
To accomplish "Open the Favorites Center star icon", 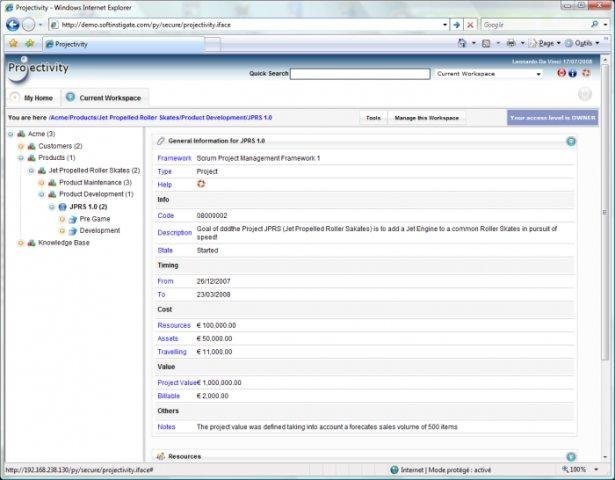I will pos(13,44).
